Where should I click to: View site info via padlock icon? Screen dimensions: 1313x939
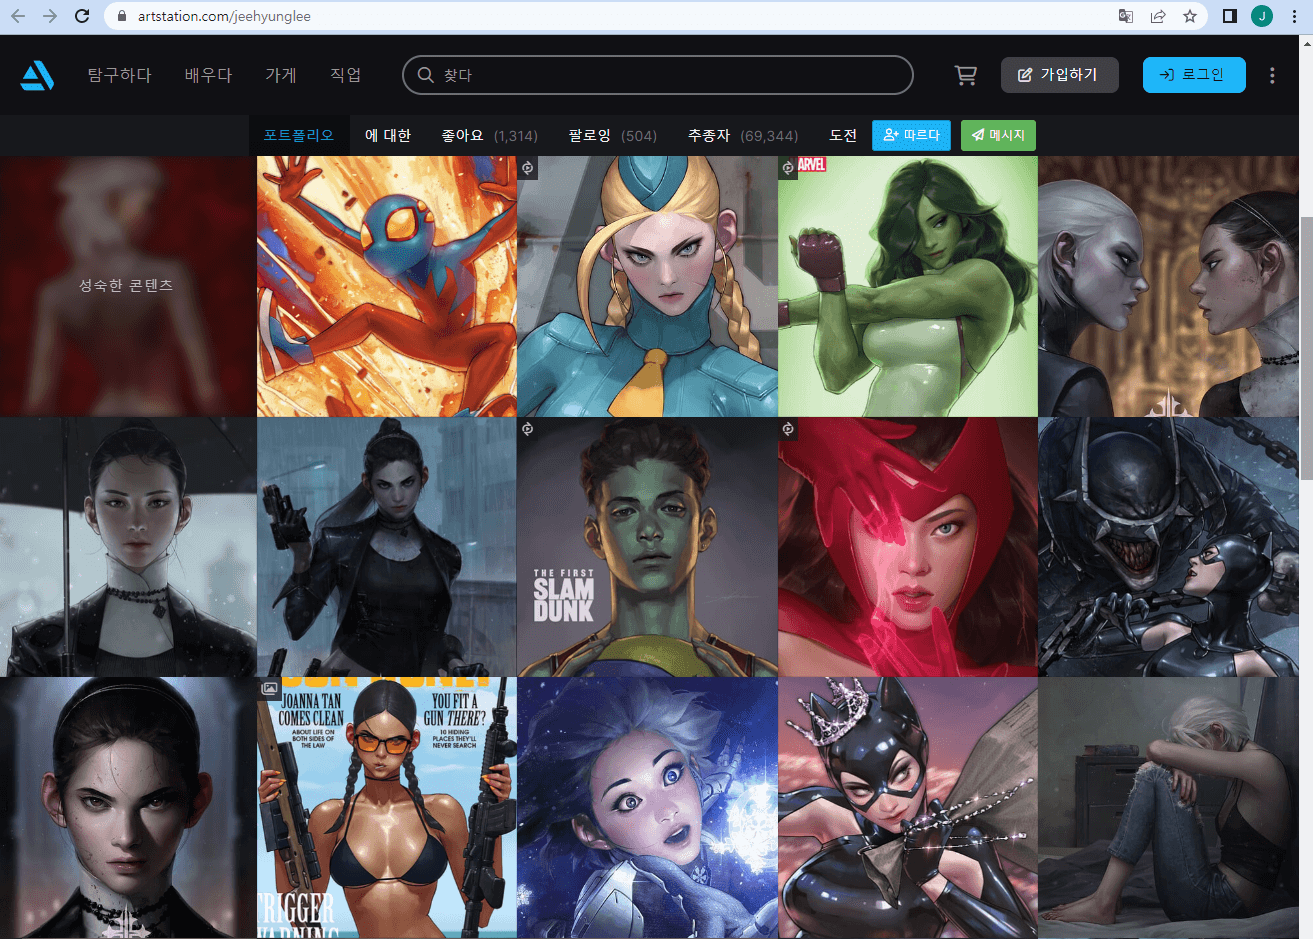tap(121, 16)
